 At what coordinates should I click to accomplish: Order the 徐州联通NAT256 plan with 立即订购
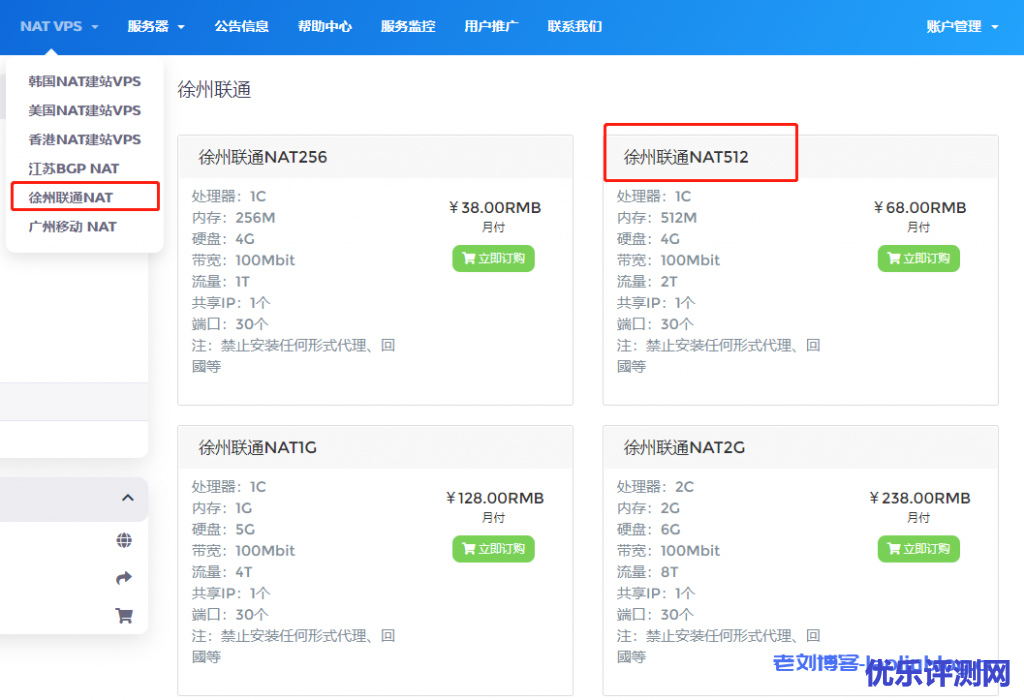493,258
